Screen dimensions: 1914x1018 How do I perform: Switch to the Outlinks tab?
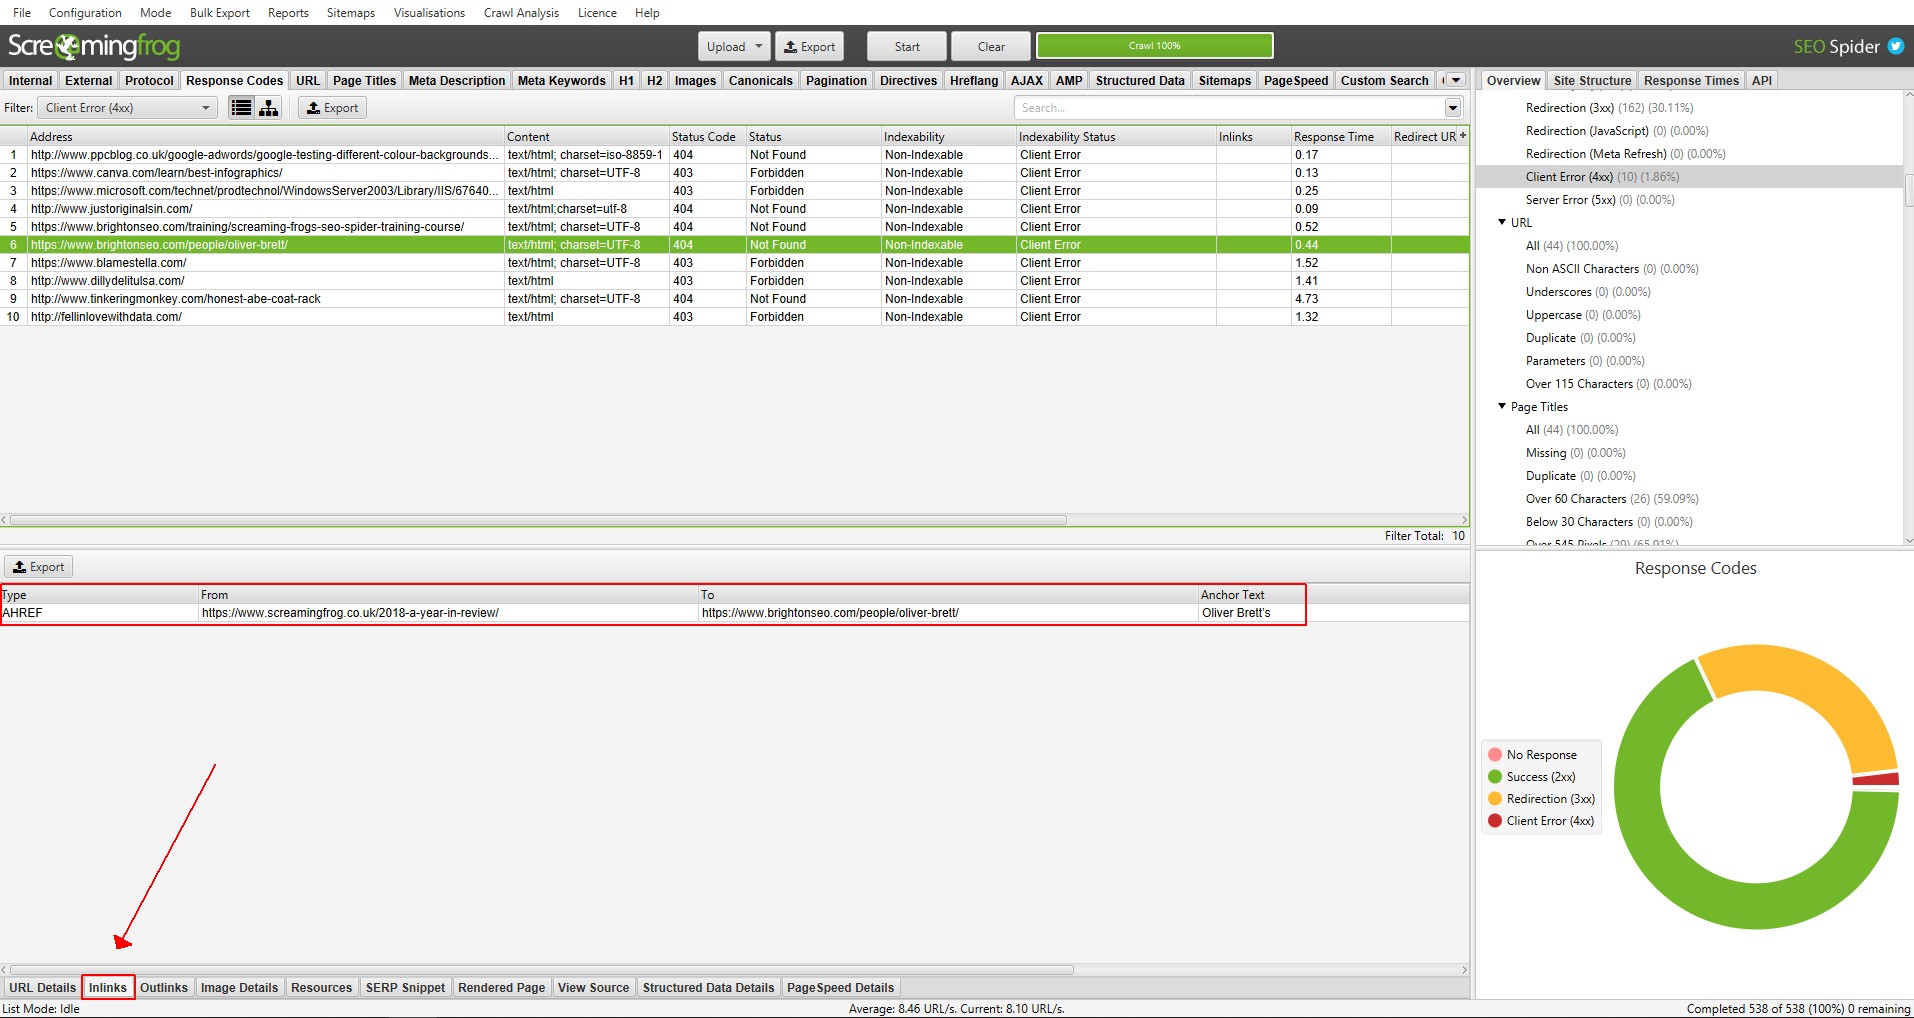pos(164,987)
